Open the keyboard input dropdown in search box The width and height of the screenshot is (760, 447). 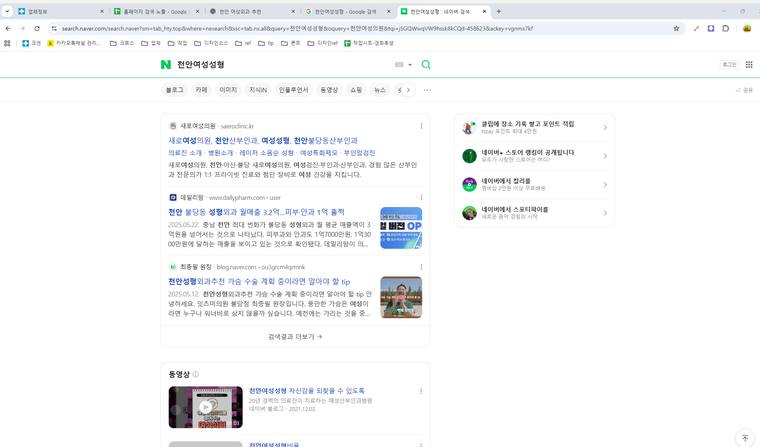tap(403, 64)
